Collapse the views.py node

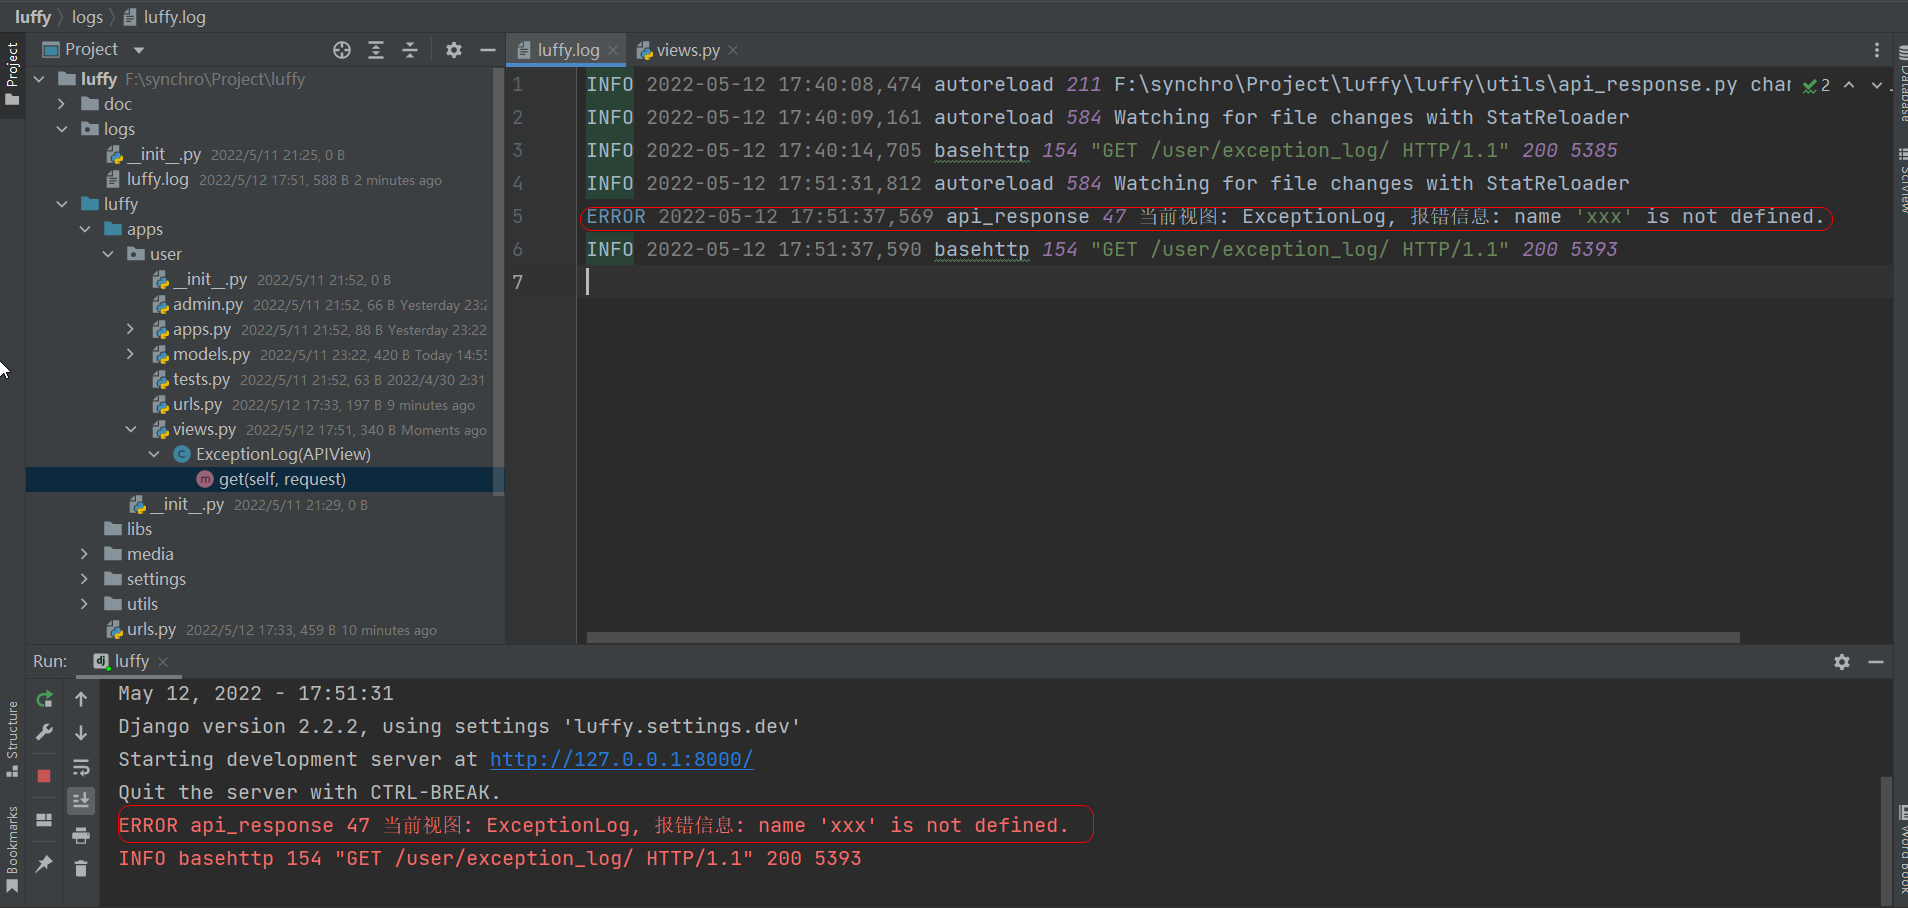pyautogui.click(x=131, y=429)
